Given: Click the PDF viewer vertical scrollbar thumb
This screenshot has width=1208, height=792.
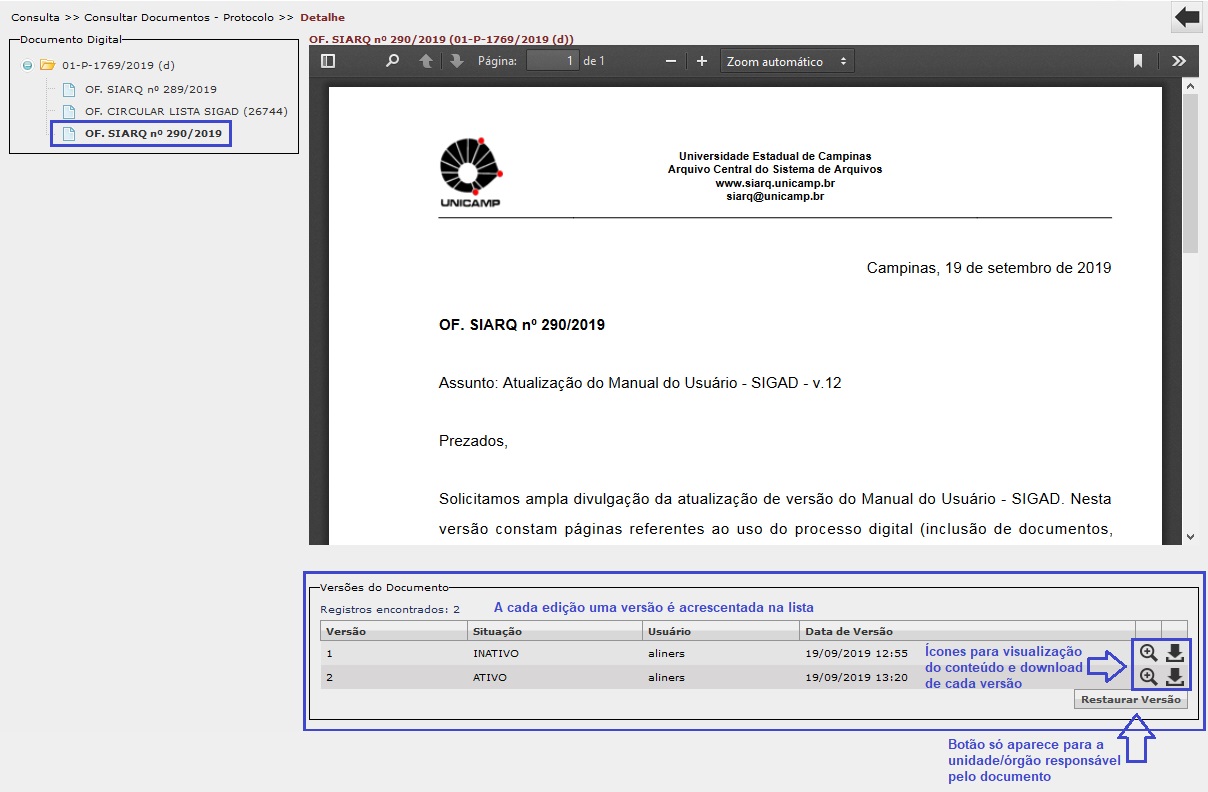Looking at the screenshot, I should click(1190, 175).
